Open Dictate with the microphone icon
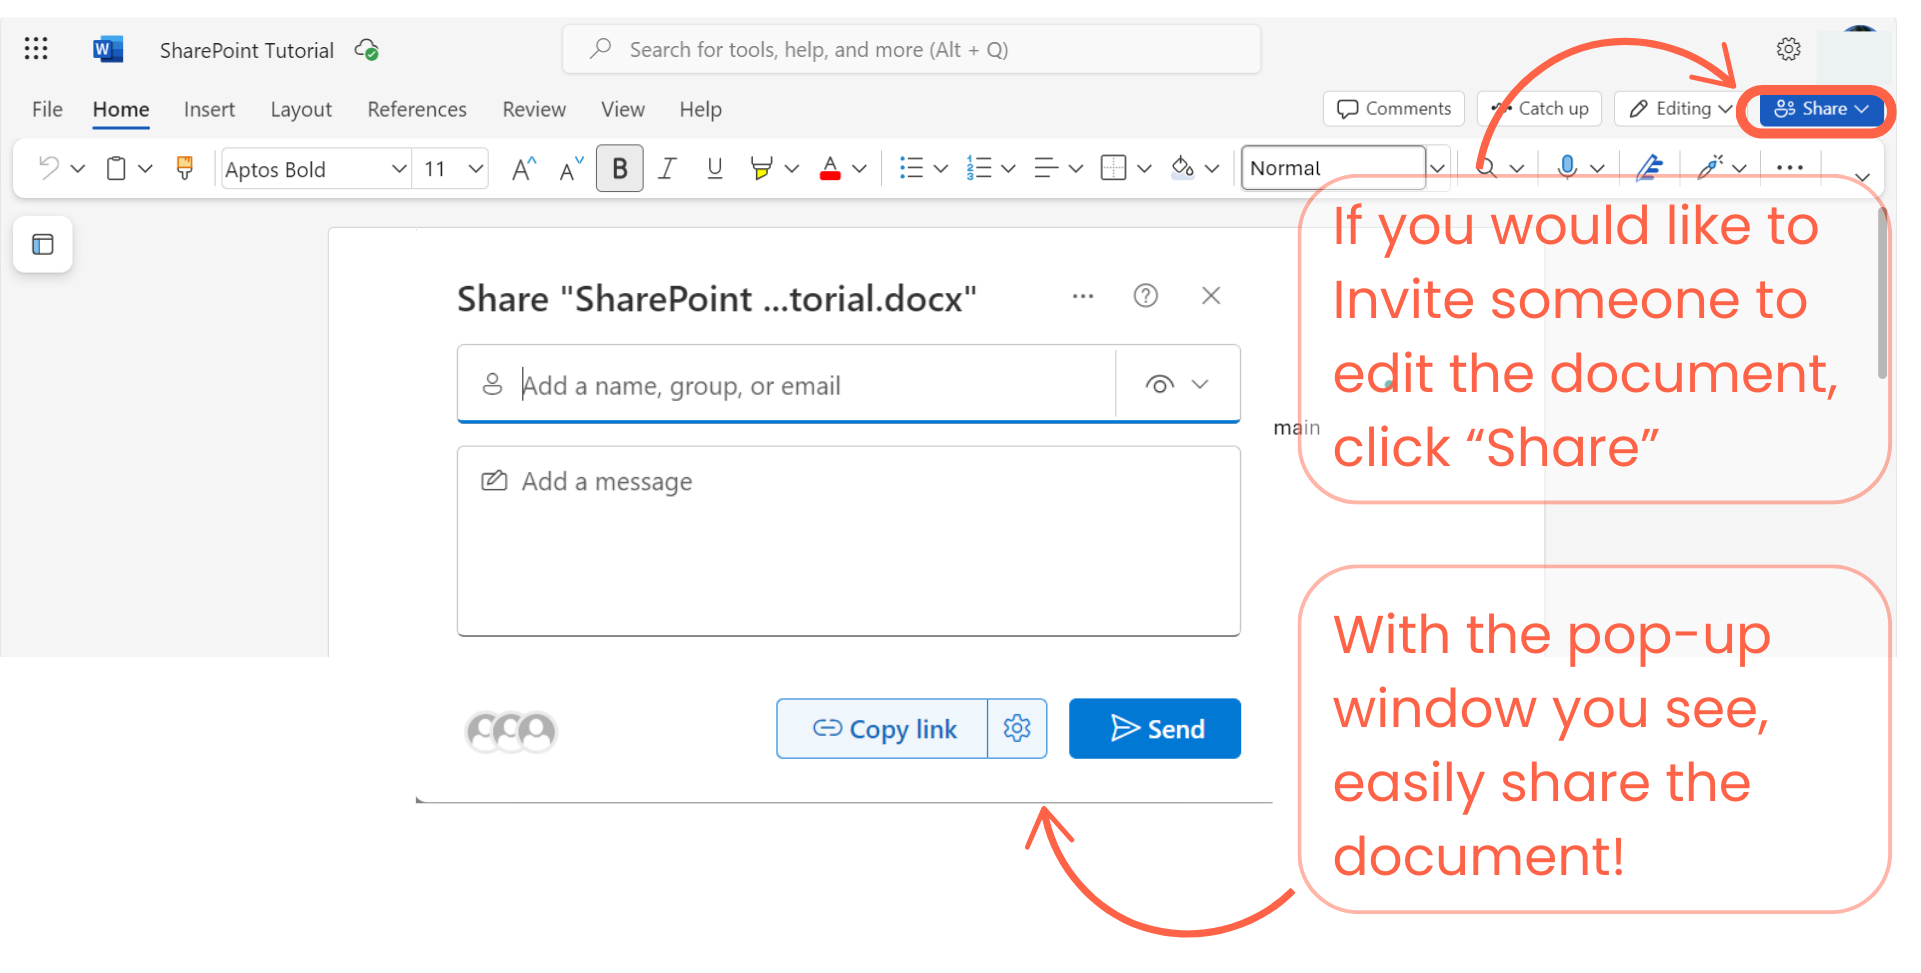 point(1568,168)
